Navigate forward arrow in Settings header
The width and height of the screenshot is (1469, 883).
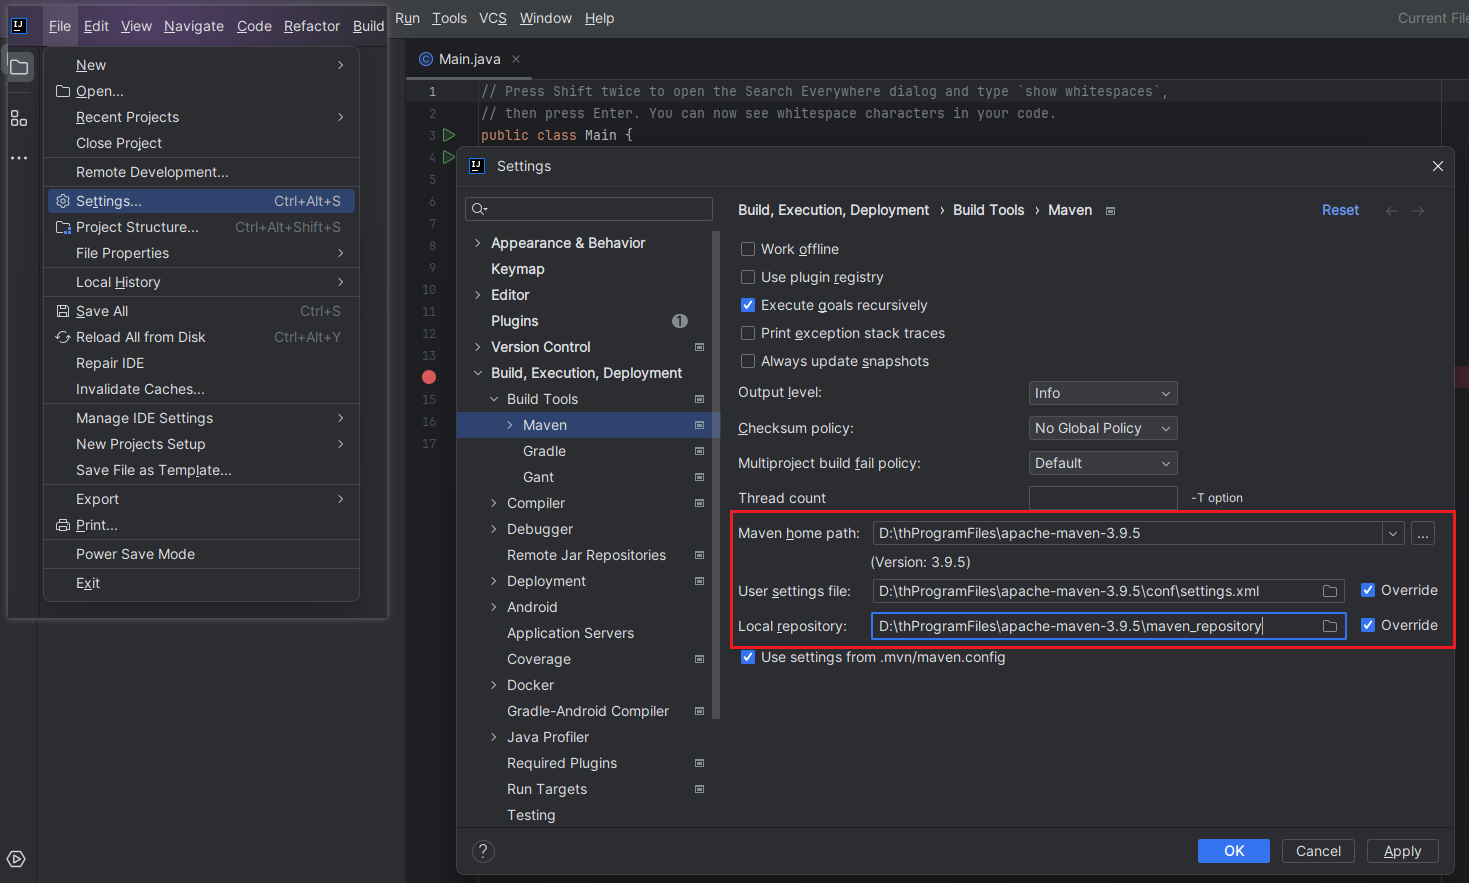1418,210
